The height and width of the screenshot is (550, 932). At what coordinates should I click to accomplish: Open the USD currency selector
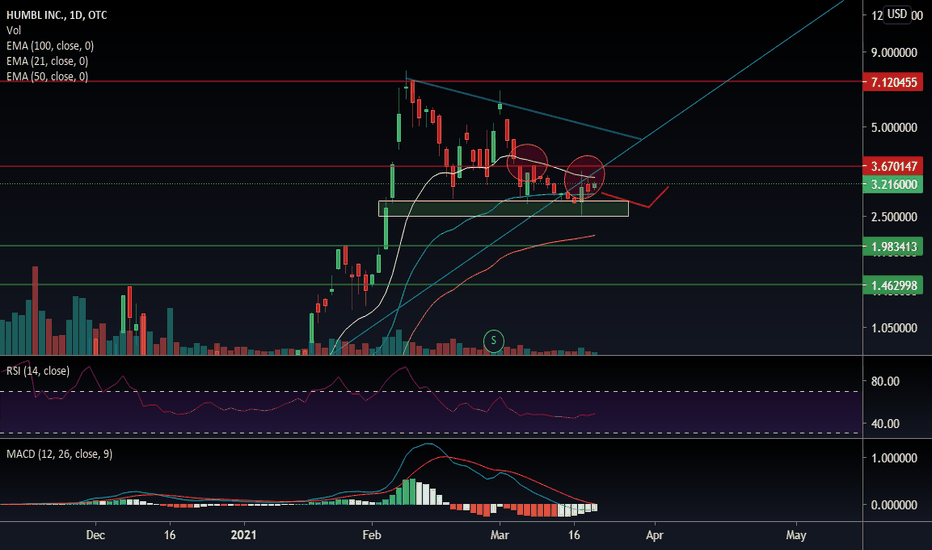[x=897, y=14]
